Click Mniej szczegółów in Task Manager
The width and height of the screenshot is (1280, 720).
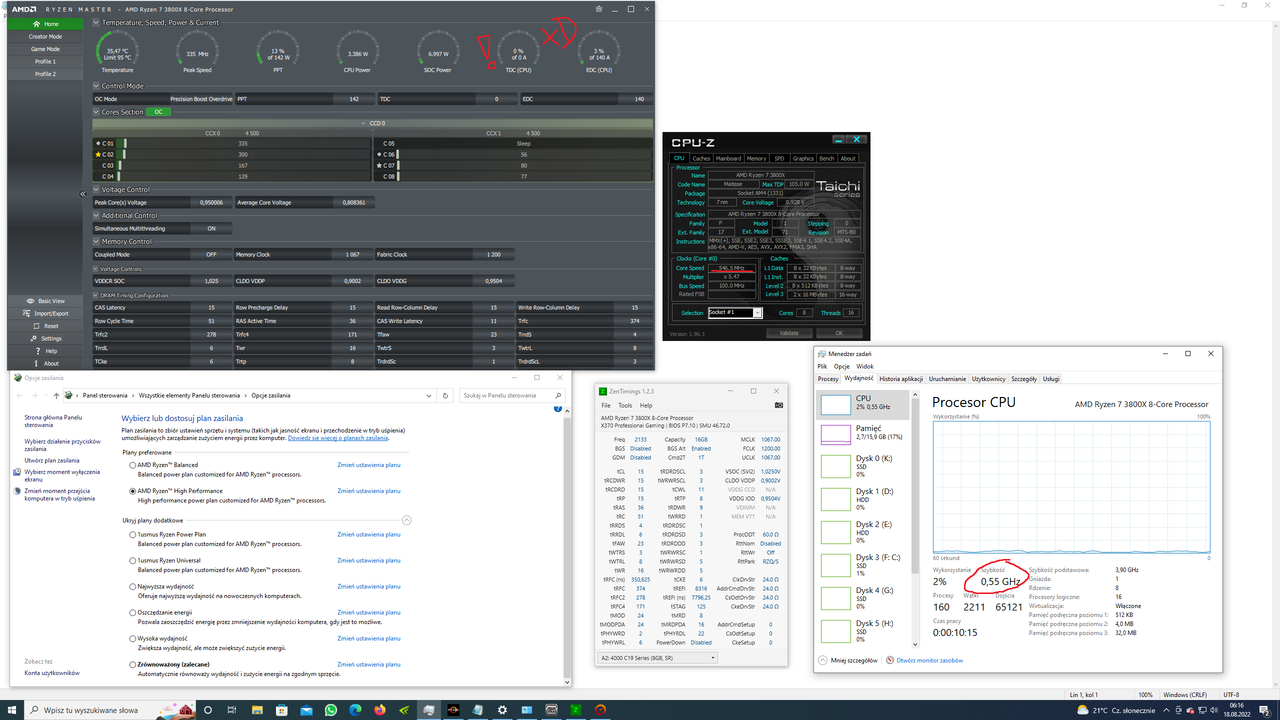click(848, 661)
